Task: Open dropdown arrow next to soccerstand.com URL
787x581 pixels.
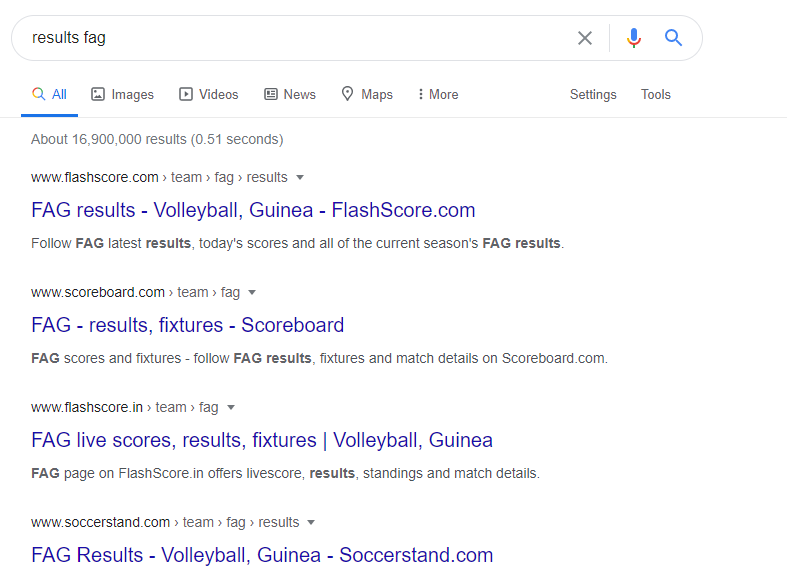Action: tap(311, 522)
